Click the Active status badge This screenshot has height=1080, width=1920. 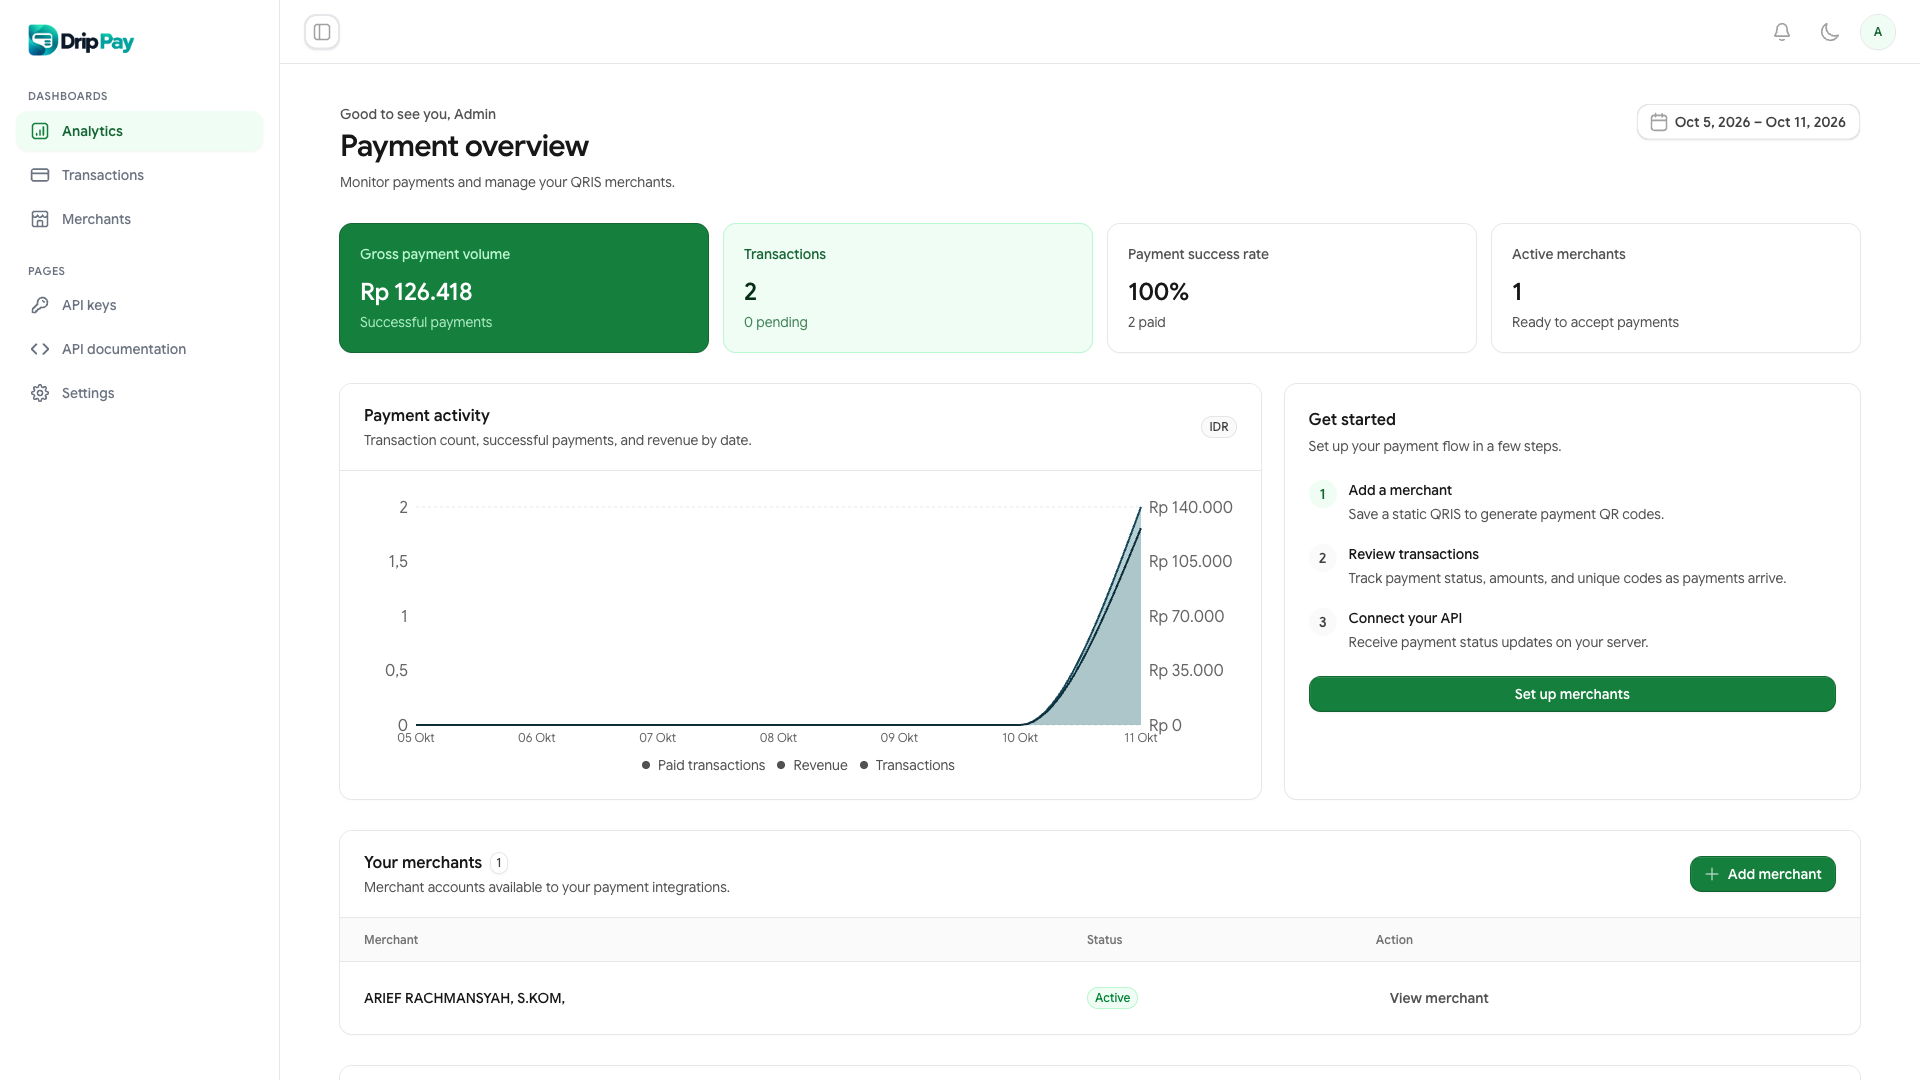(1112, 998)
